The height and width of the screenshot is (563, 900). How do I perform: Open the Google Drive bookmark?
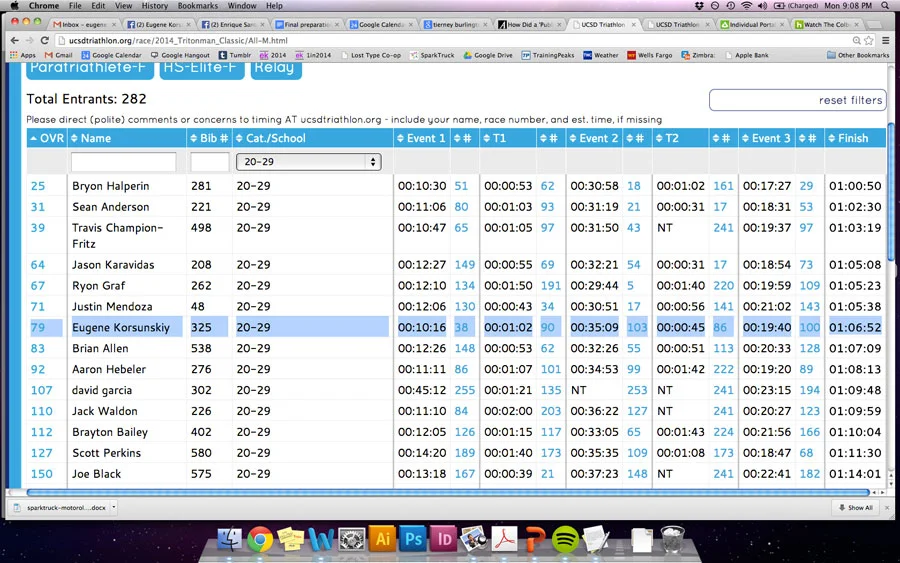[488, 55]
